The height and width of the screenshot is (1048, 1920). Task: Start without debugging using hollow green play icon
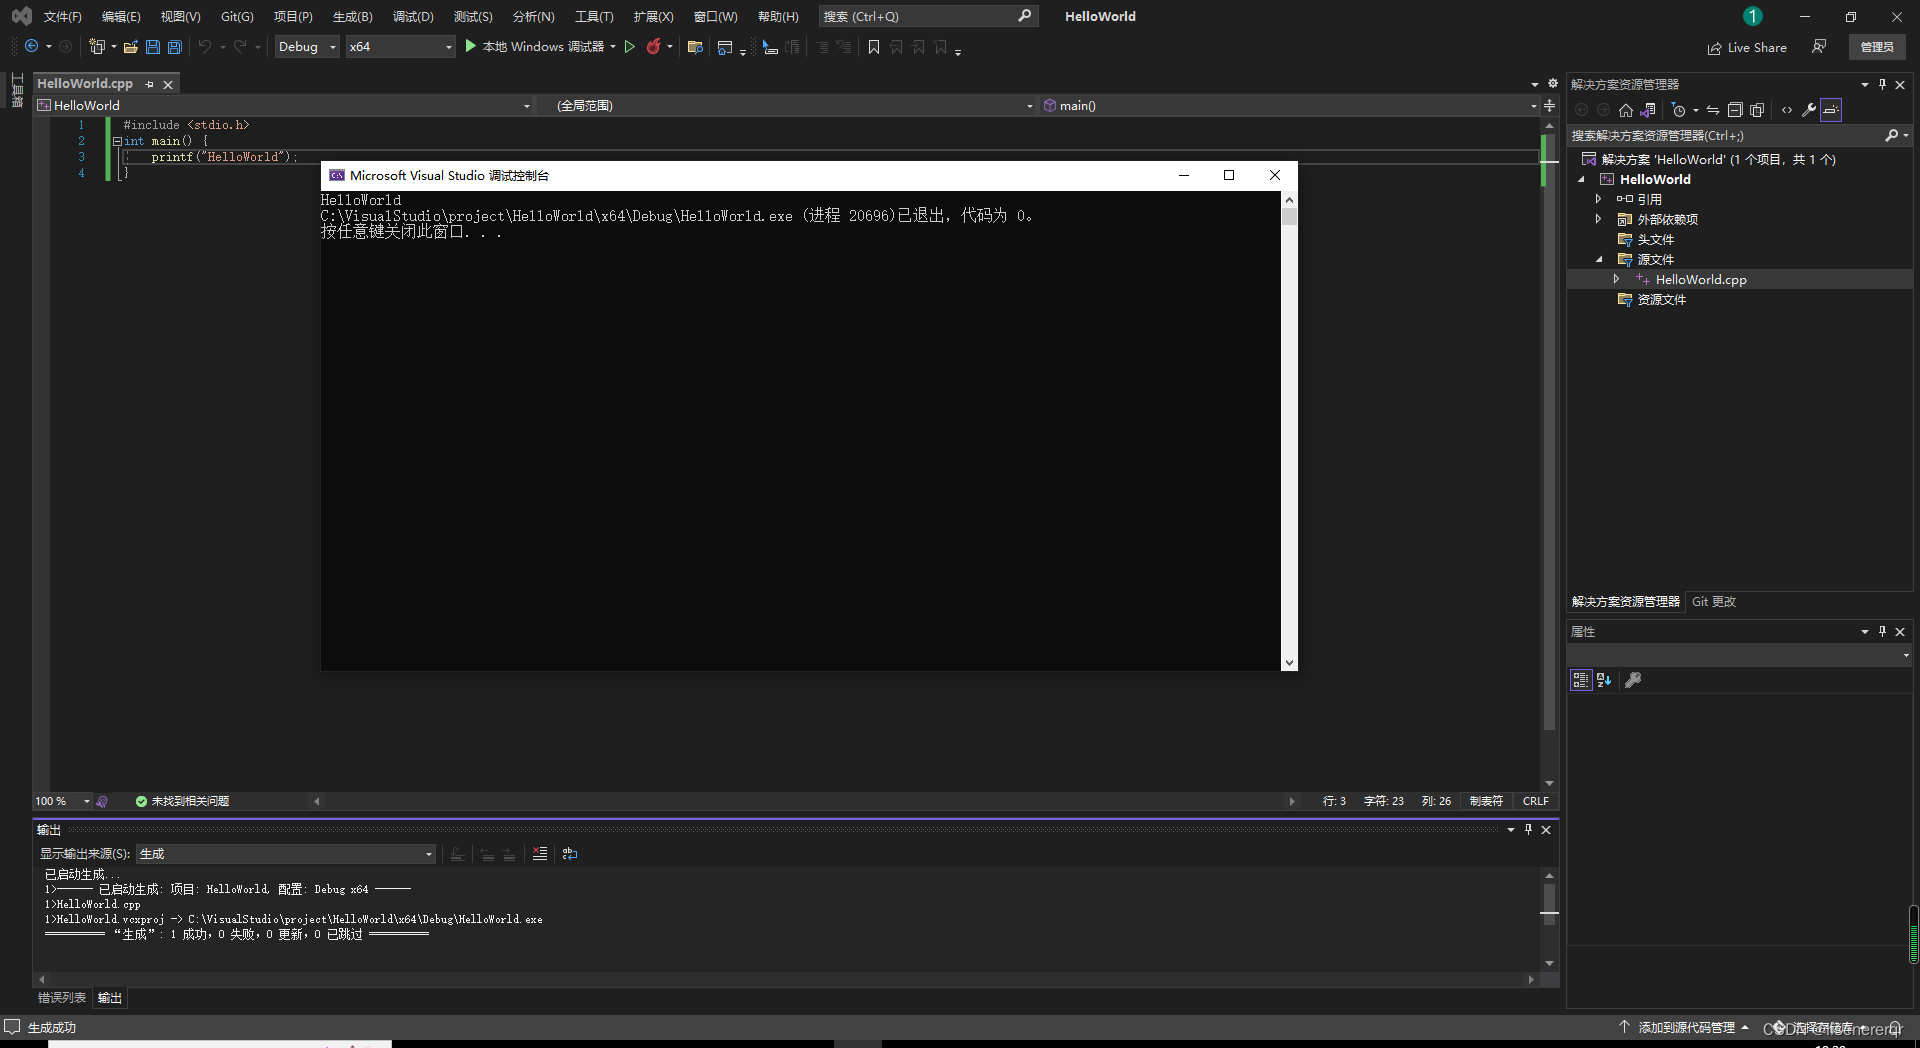pos(630,46)
